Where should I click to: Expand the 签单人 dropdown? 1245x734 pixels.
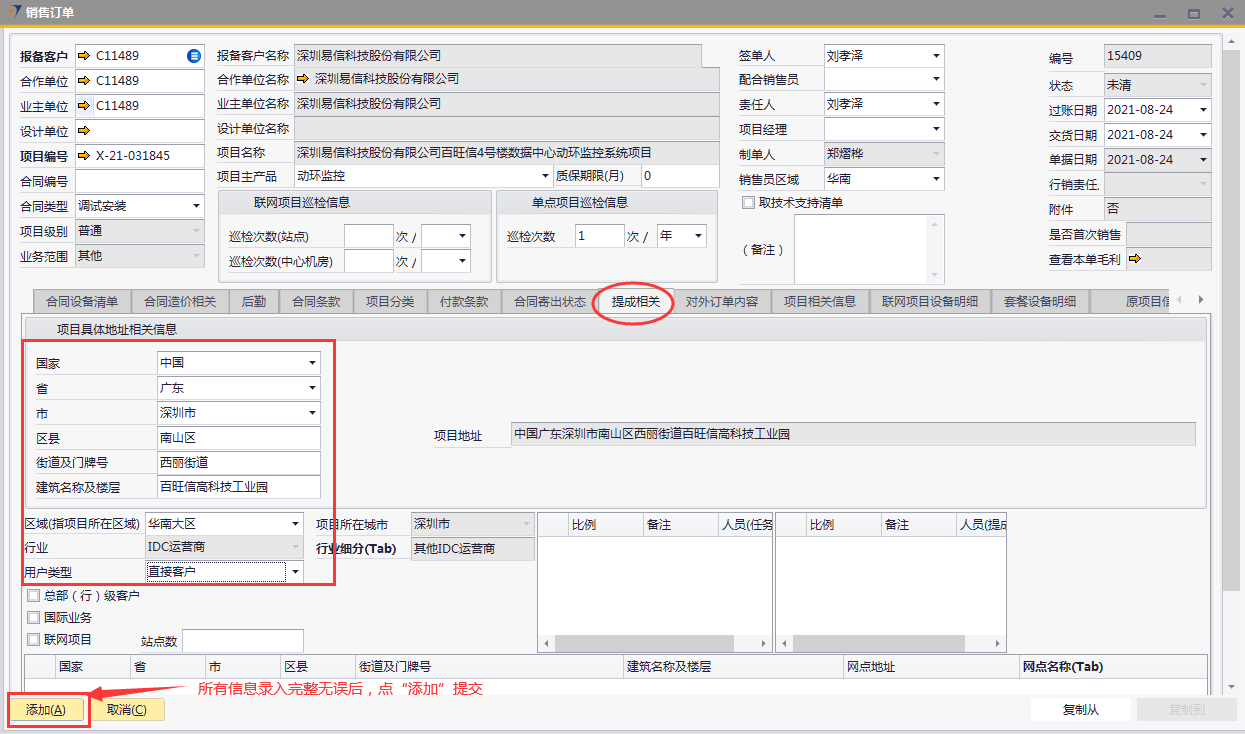click(x=936, y=56)
